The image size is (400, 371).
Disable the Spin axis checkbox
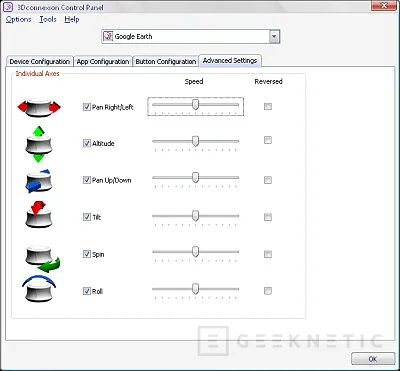pyautogui.click(x=87, y=254)
